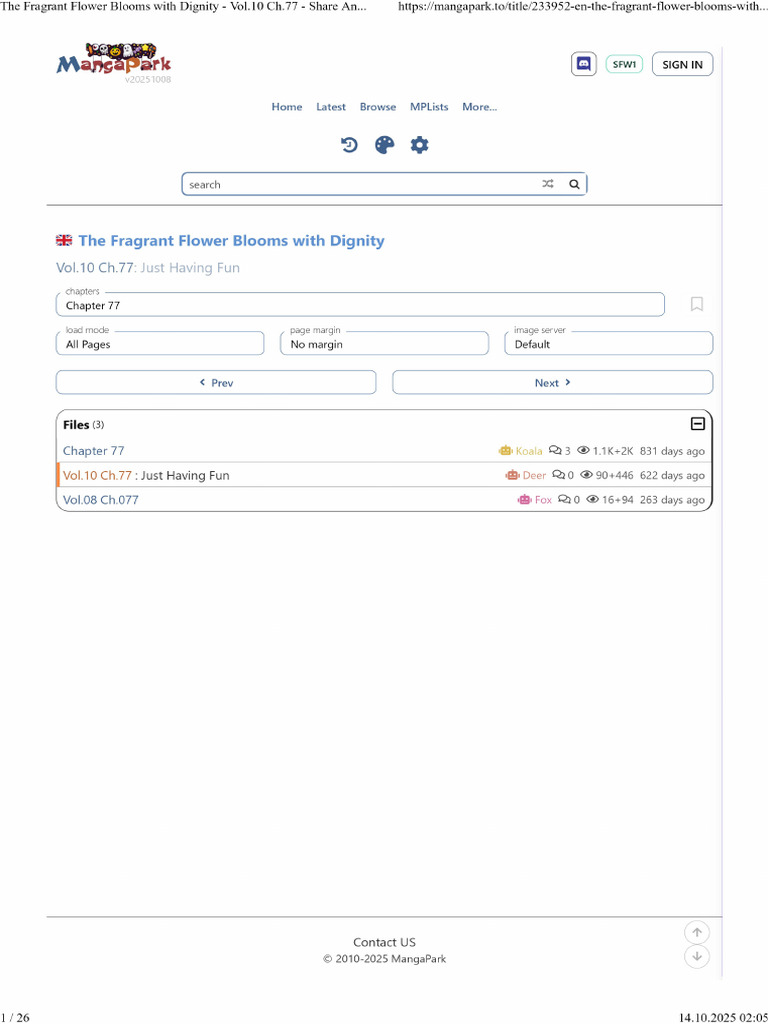Go to previous chapter with Prev
768x1024 pixels.
(x=216, y=383)
